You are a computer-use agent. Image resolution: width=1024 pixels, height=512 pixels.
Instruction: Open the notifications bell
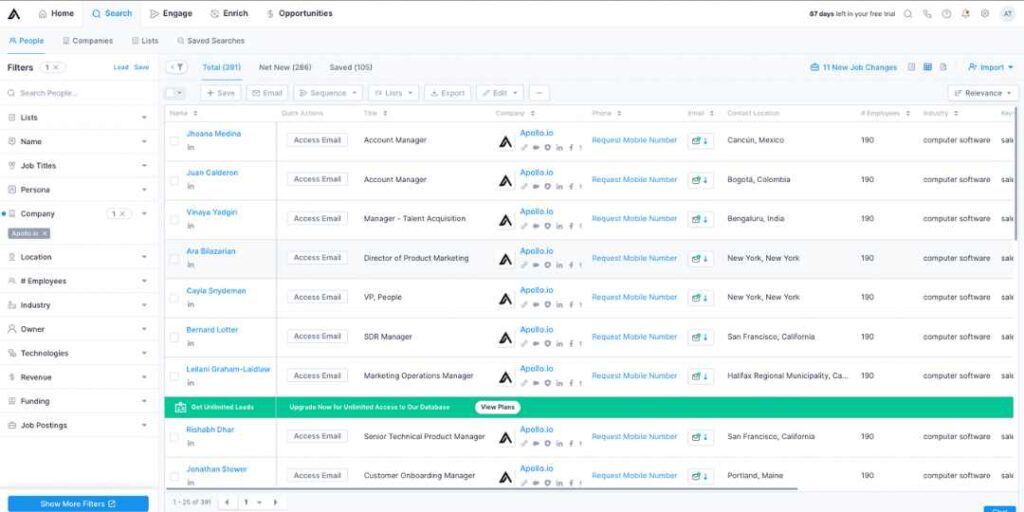[x=965, y=14]
